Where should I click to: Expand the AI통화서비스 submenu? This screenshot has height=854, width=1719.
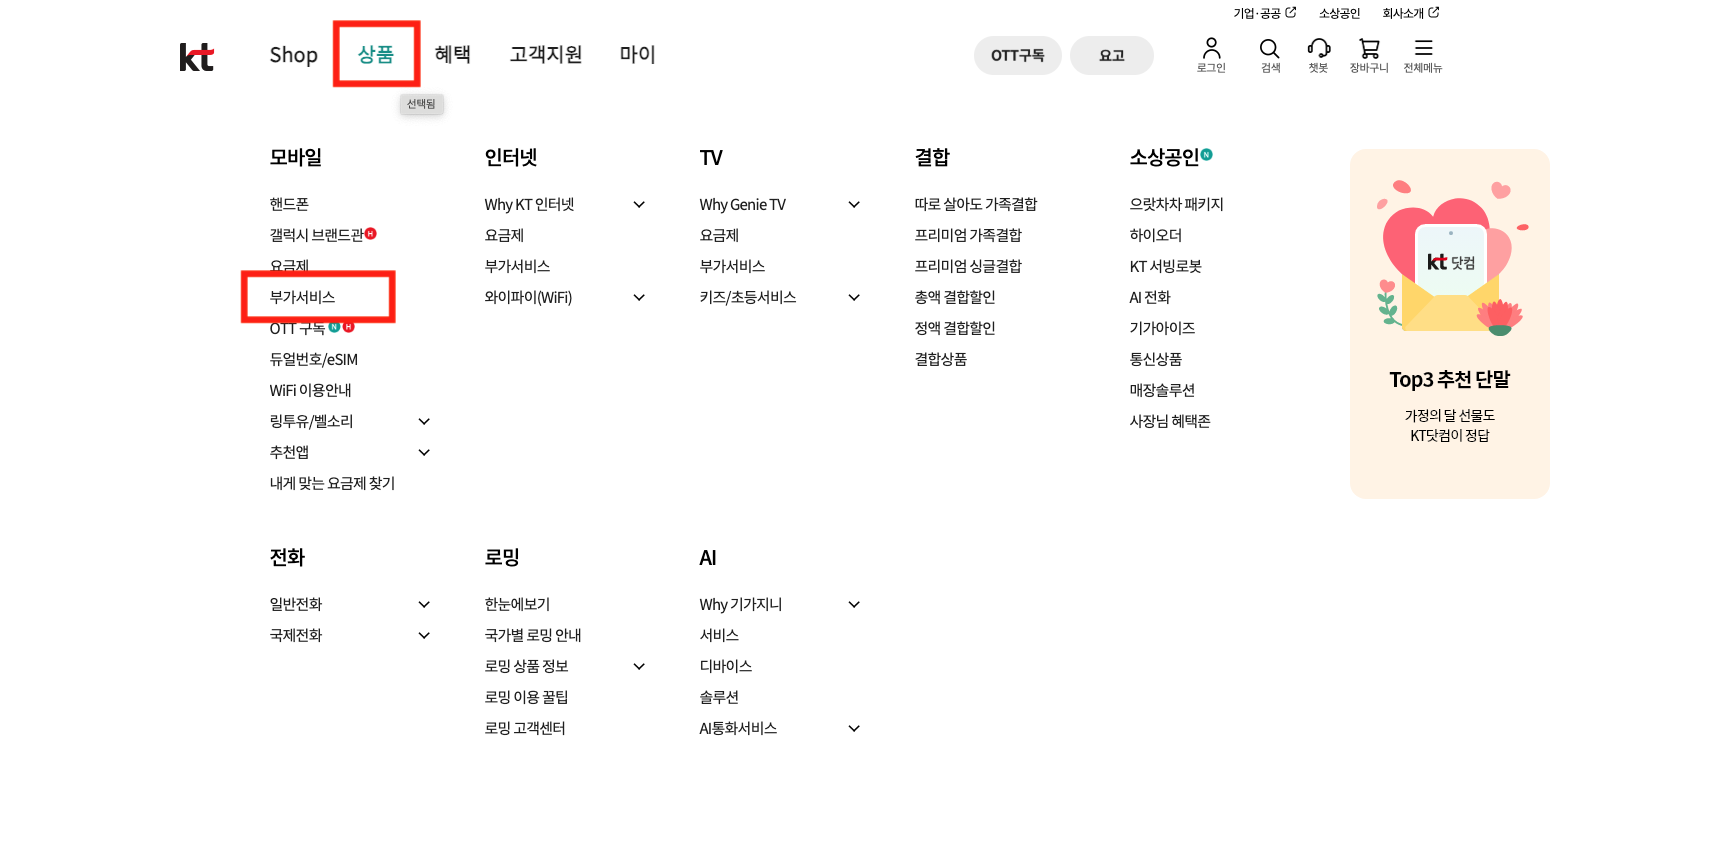point(854,729)
